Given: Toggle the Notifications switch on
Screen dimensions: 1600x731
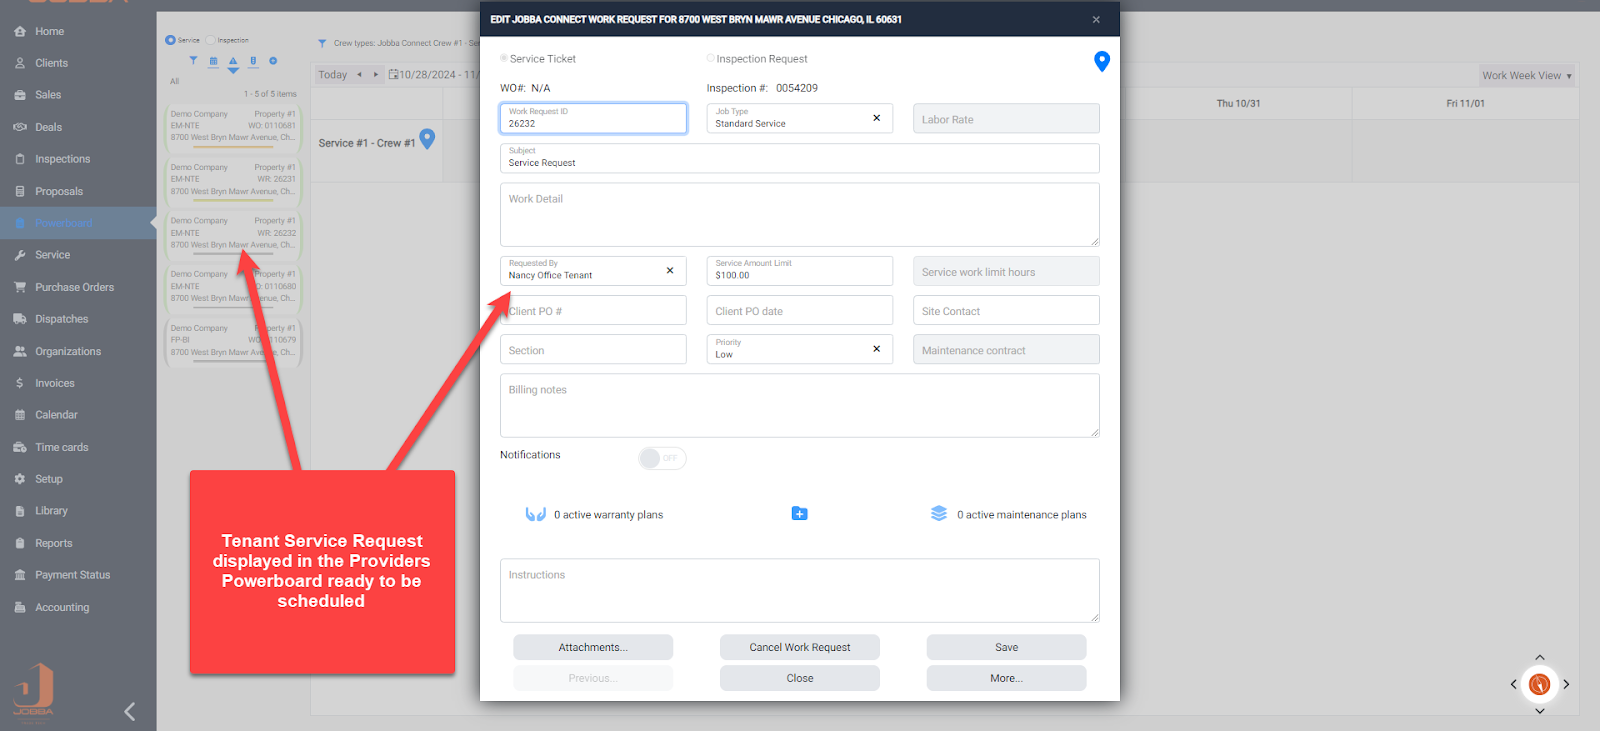Looking at the screenshot, I should (661, 458).
